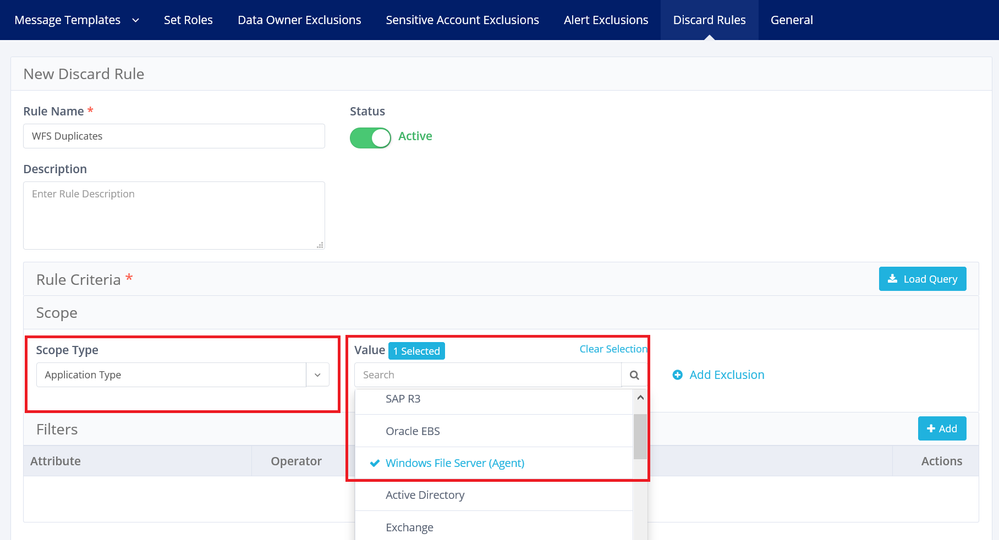Click the Clear Selection link
Screen dimensions: 999x540
613,349
